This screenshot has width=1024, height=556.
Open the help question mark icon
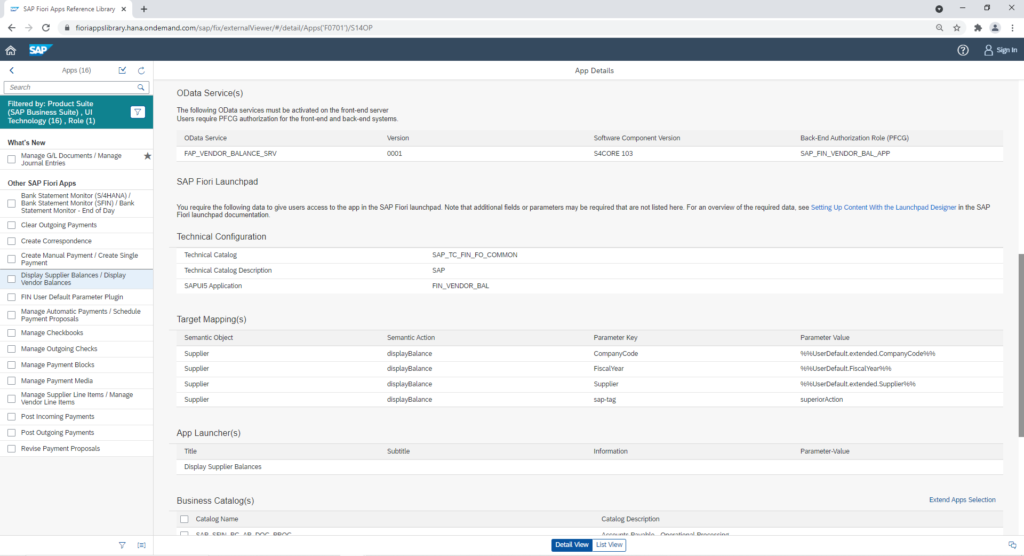tap(963, 50)
